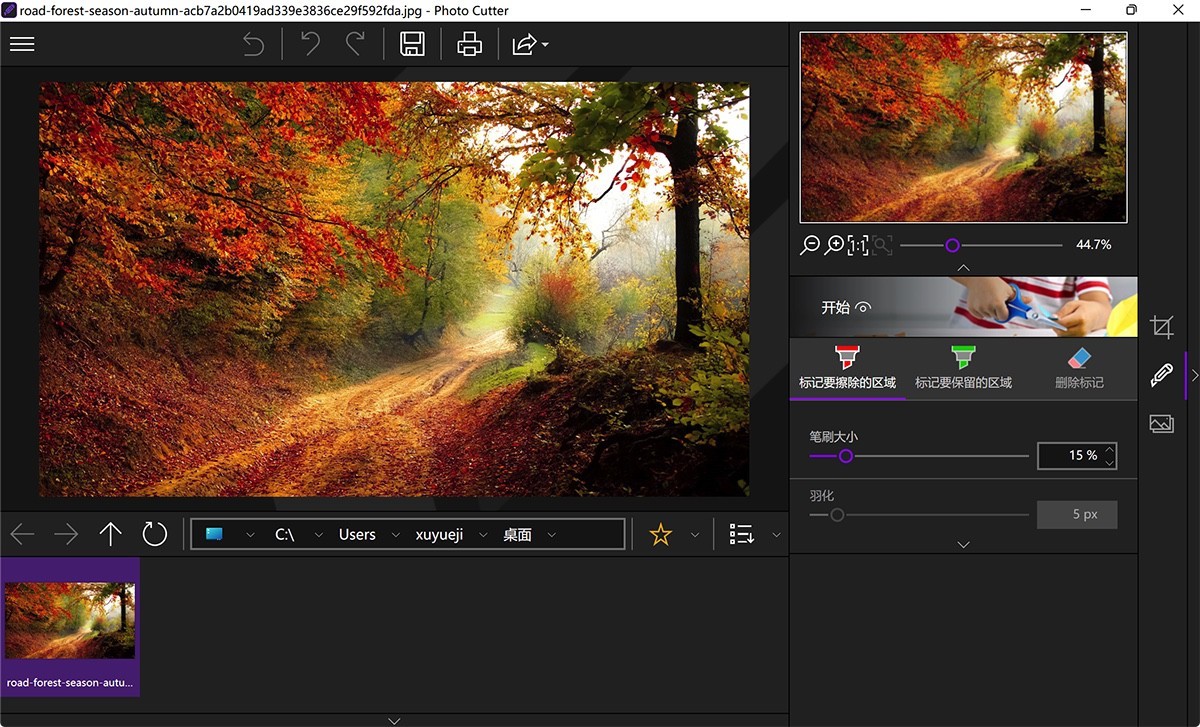Select the Photo Cutter knife tool
Image resolution: width=1200 pixels, height=727 pixels.
point(1161,375)
